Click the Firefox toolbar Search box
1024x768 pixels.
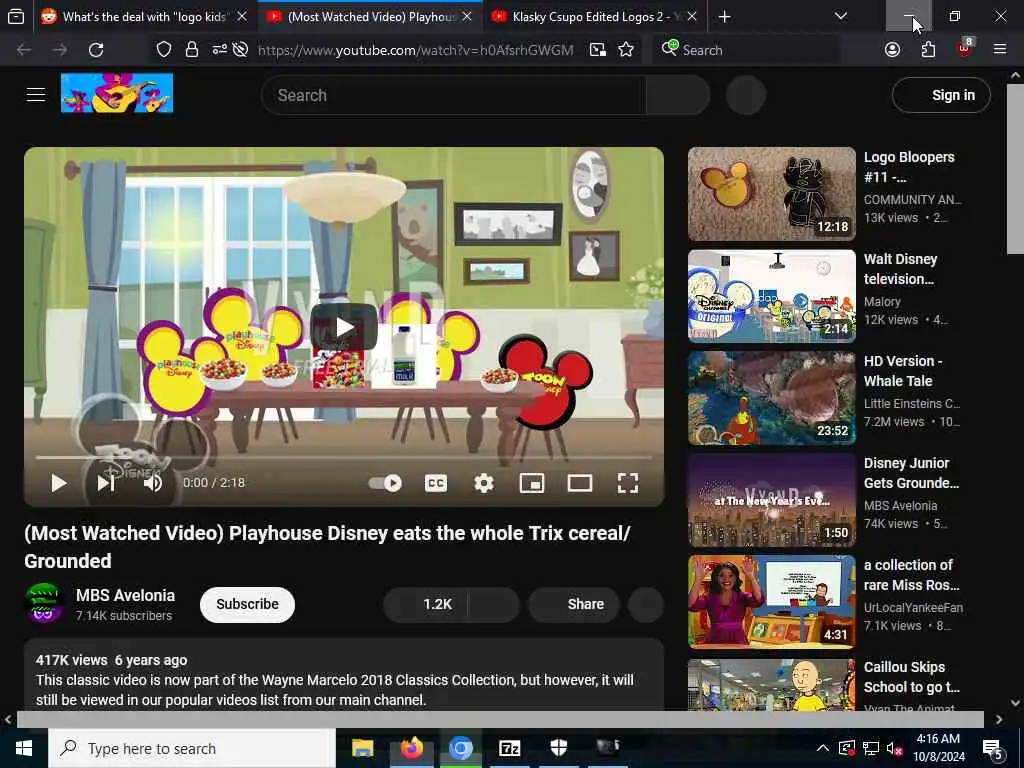[746, 50]
